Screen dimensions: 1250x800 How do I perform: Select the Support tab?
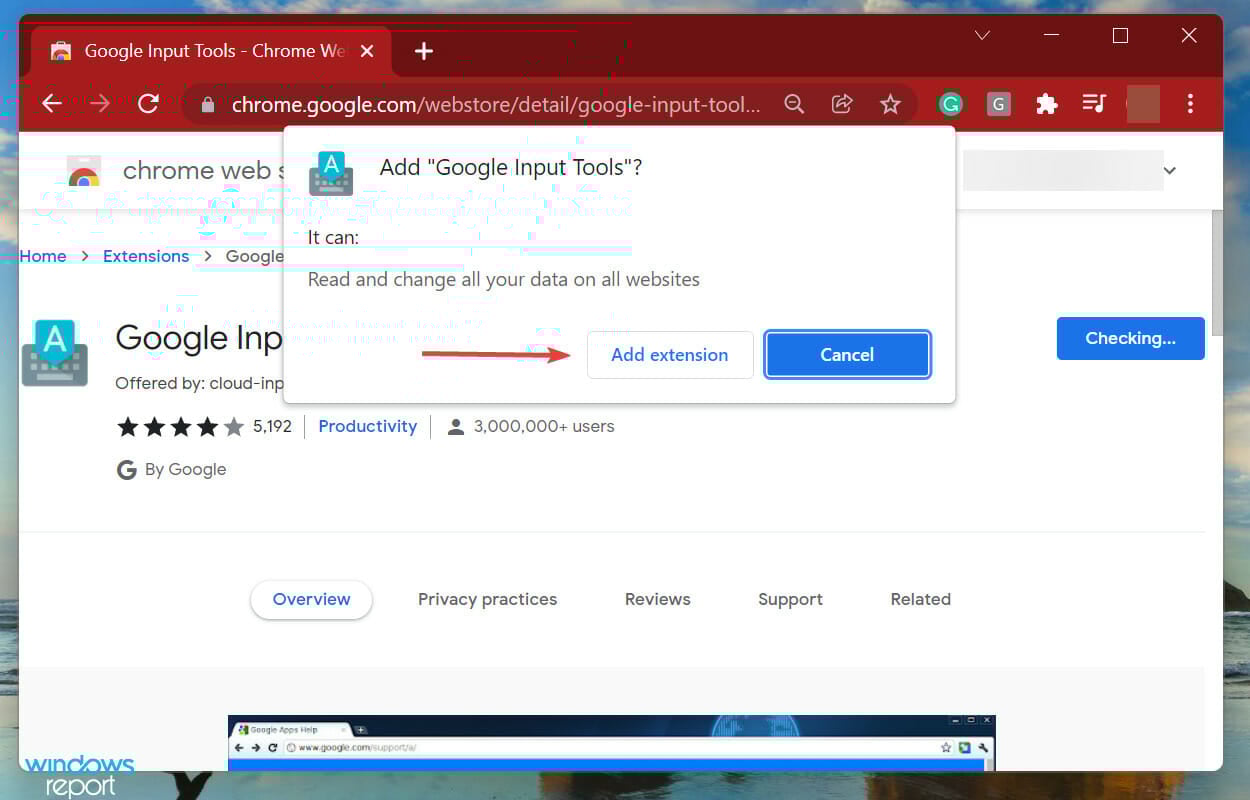click(x=790, y=598)
